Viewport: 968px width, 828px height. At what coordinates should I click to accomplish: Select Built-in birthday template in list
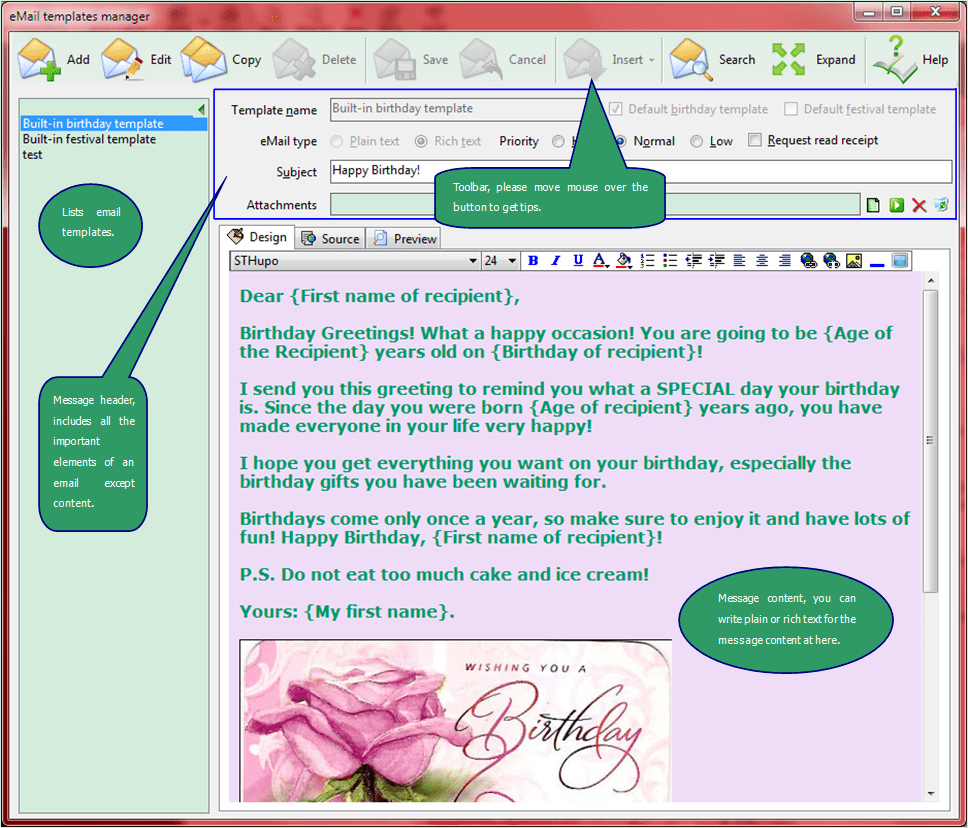point(114,123)
